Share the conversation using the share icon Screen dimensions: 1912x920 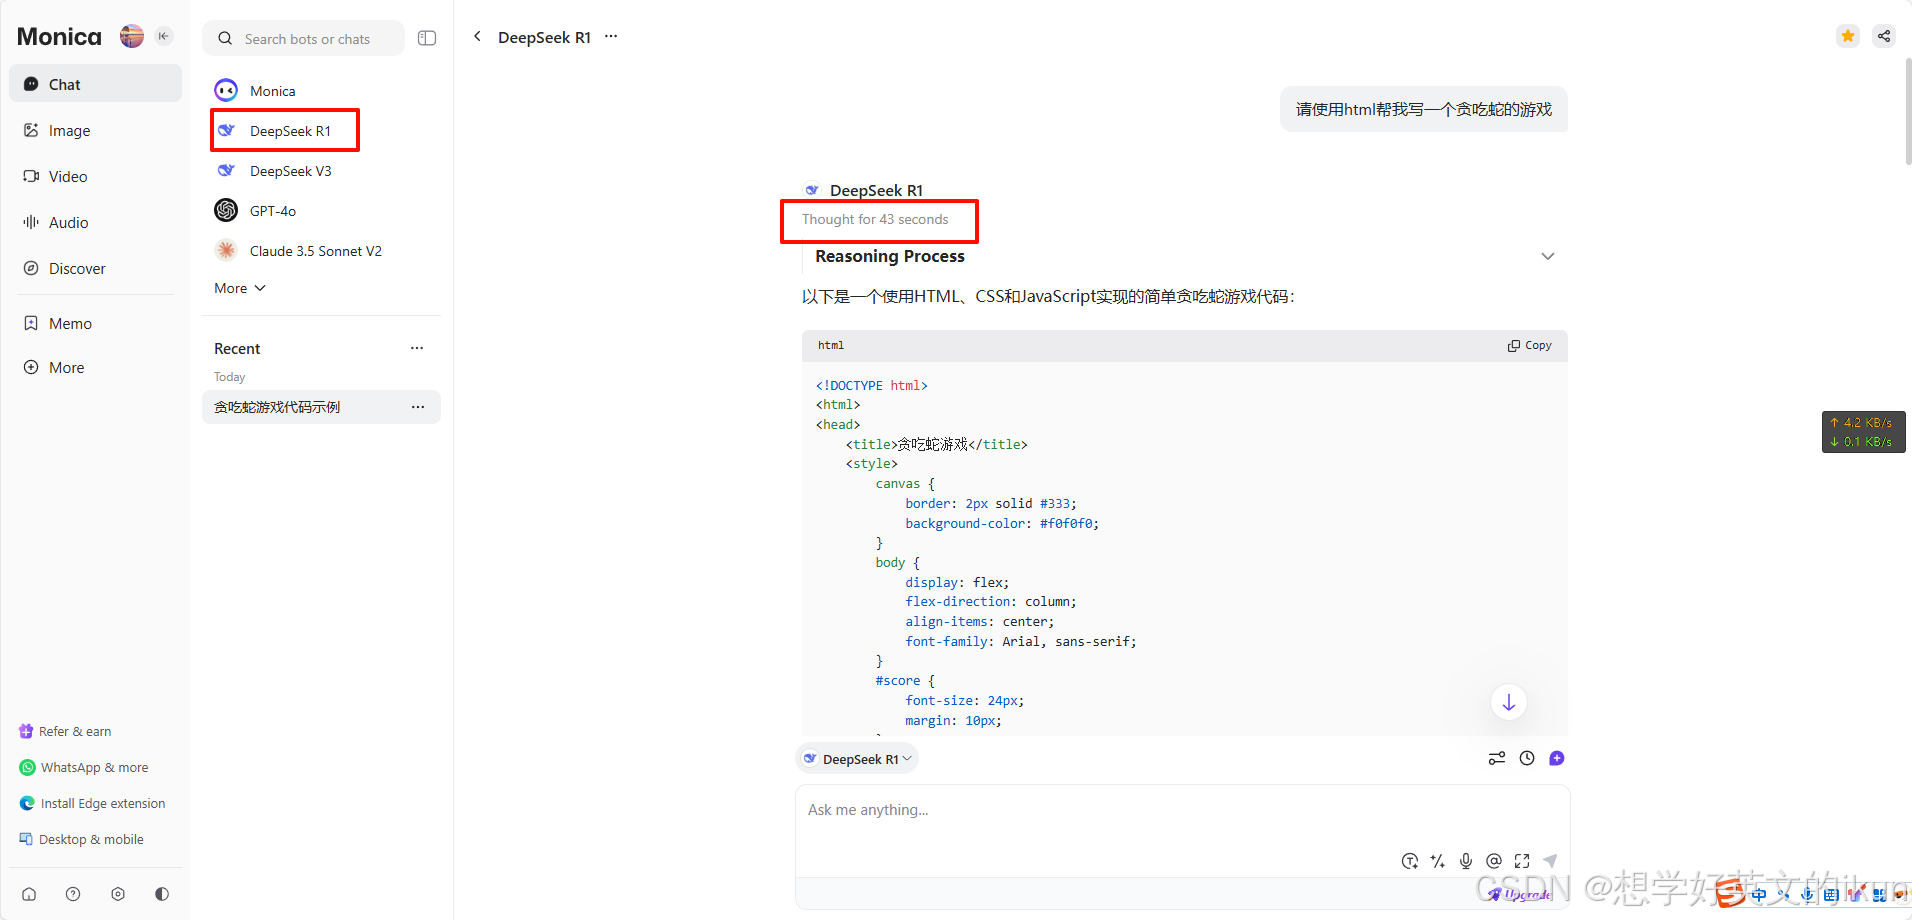[x=1884, y=36]
